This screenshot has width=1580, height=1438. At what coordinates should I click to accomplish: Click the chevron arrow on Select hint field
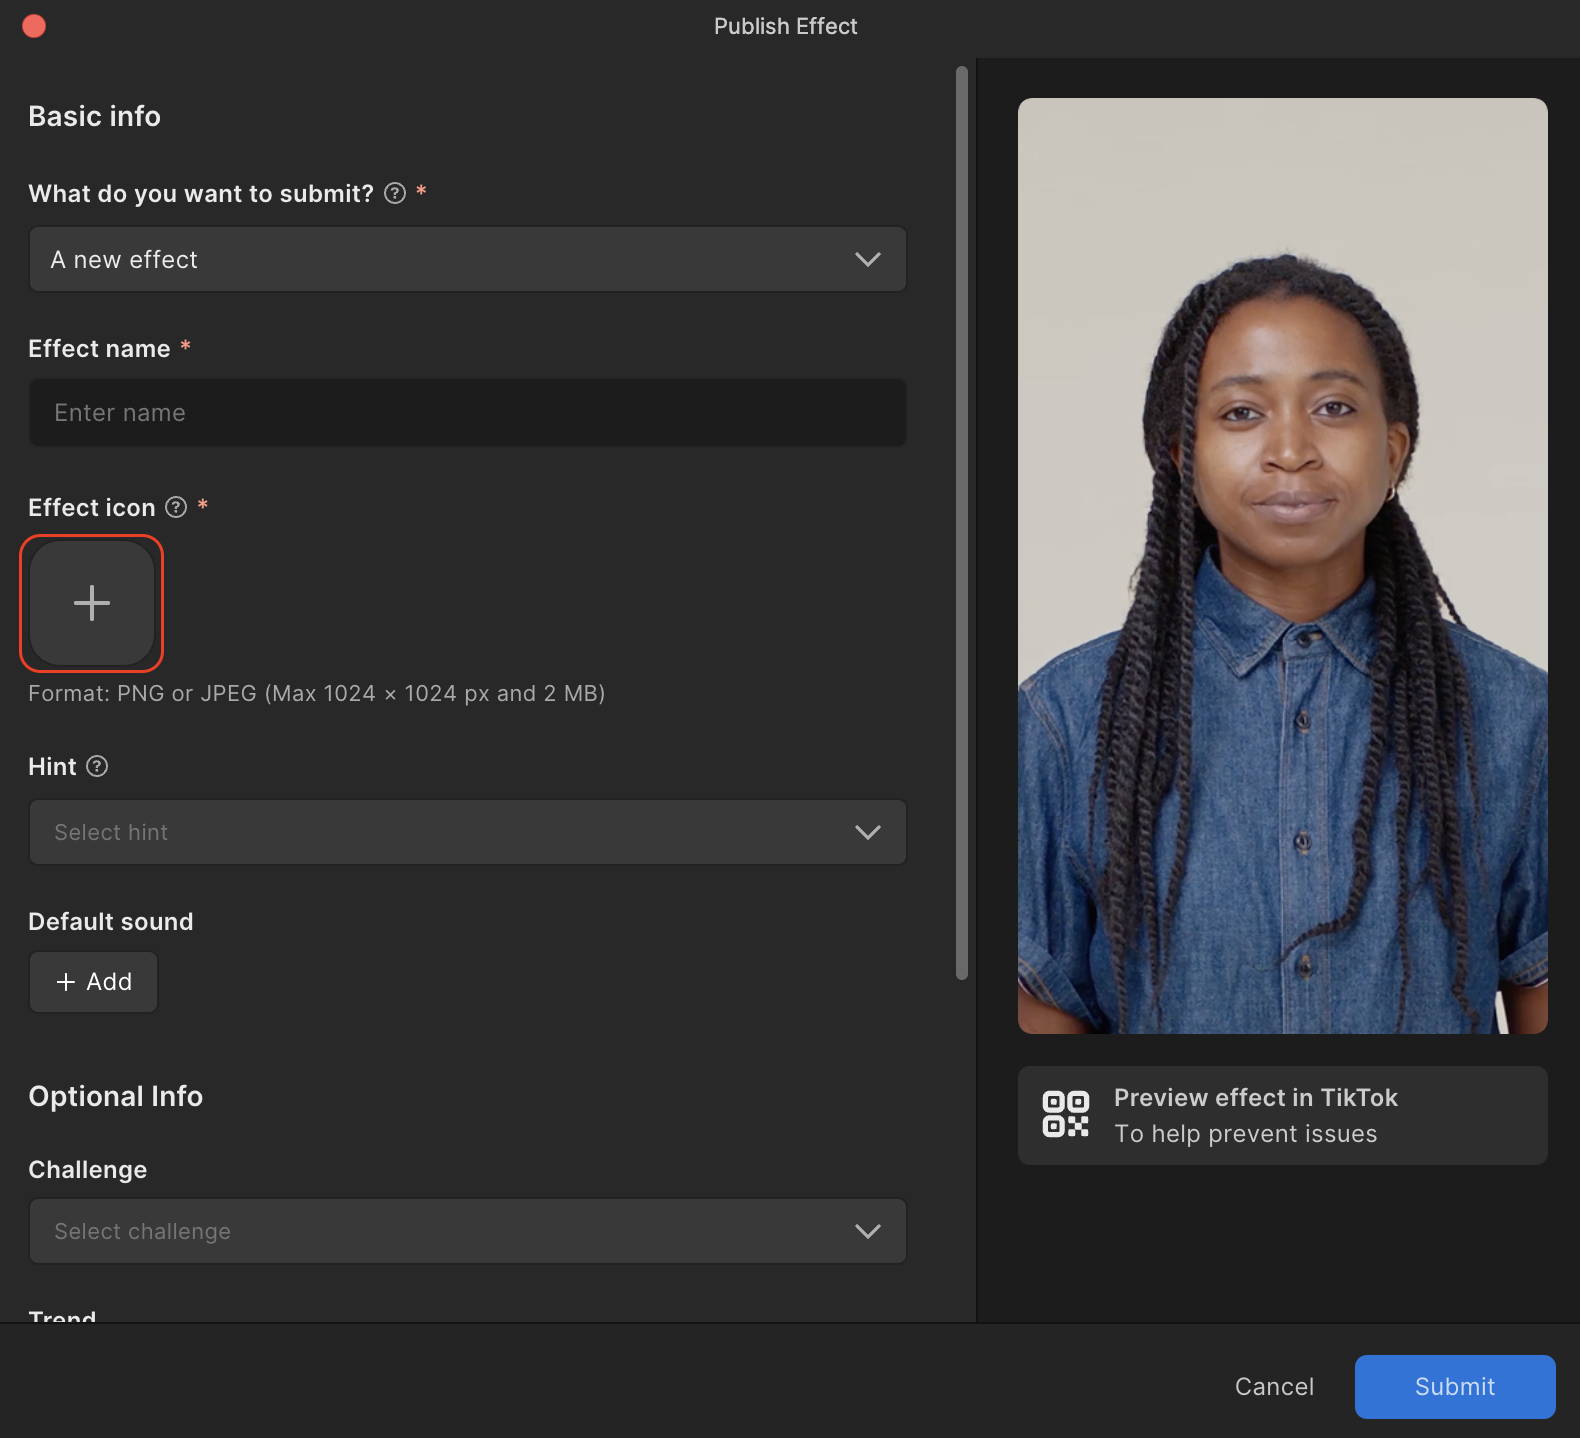coord(867,832)
